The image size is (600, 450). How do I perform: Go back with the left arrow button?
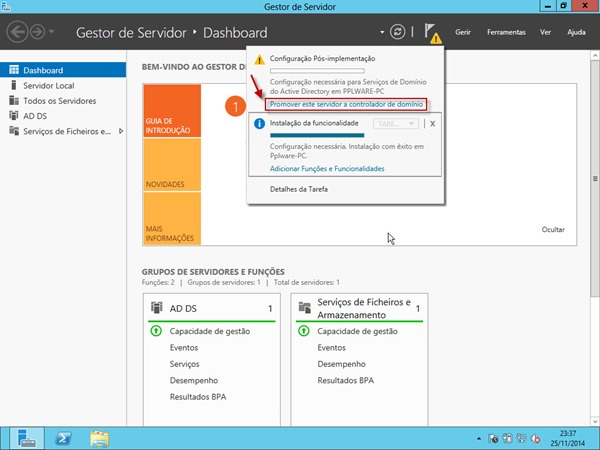(17, 32)
